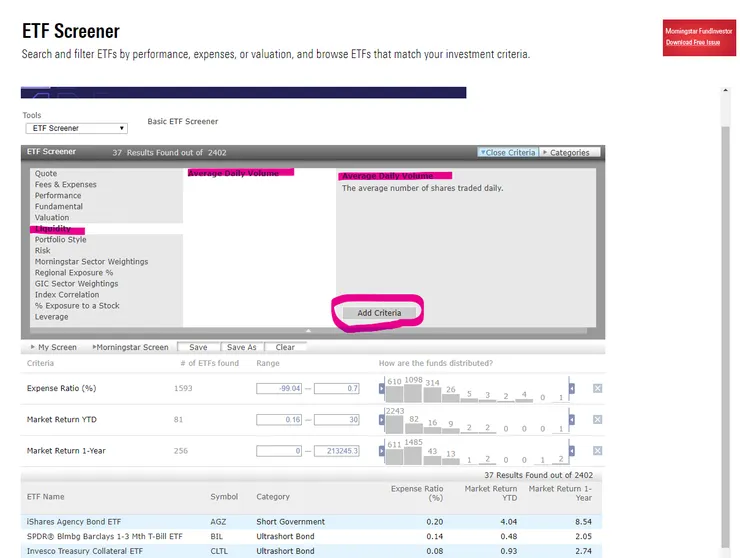Click the Add Criteria button

pos(379,313)
